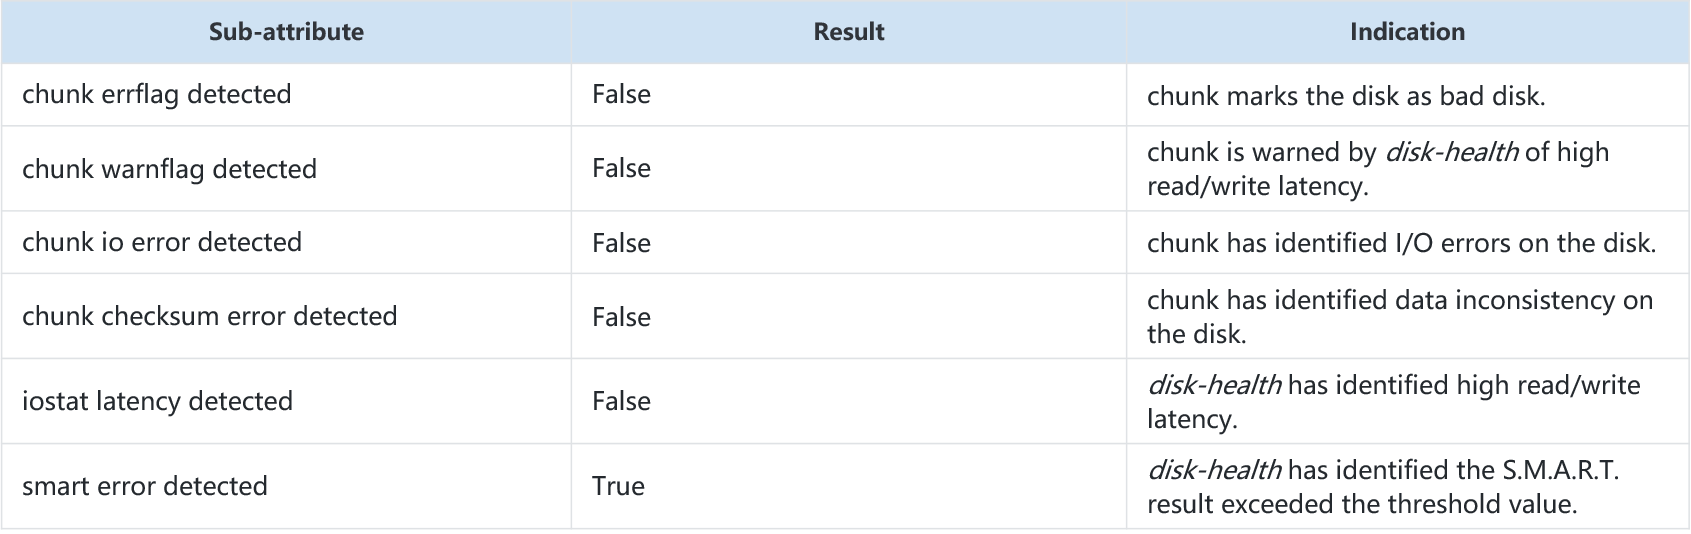Click 'chunk has identified I/O errors' indication
This screenshot has height=534, width=1691.
(1401, 243)
